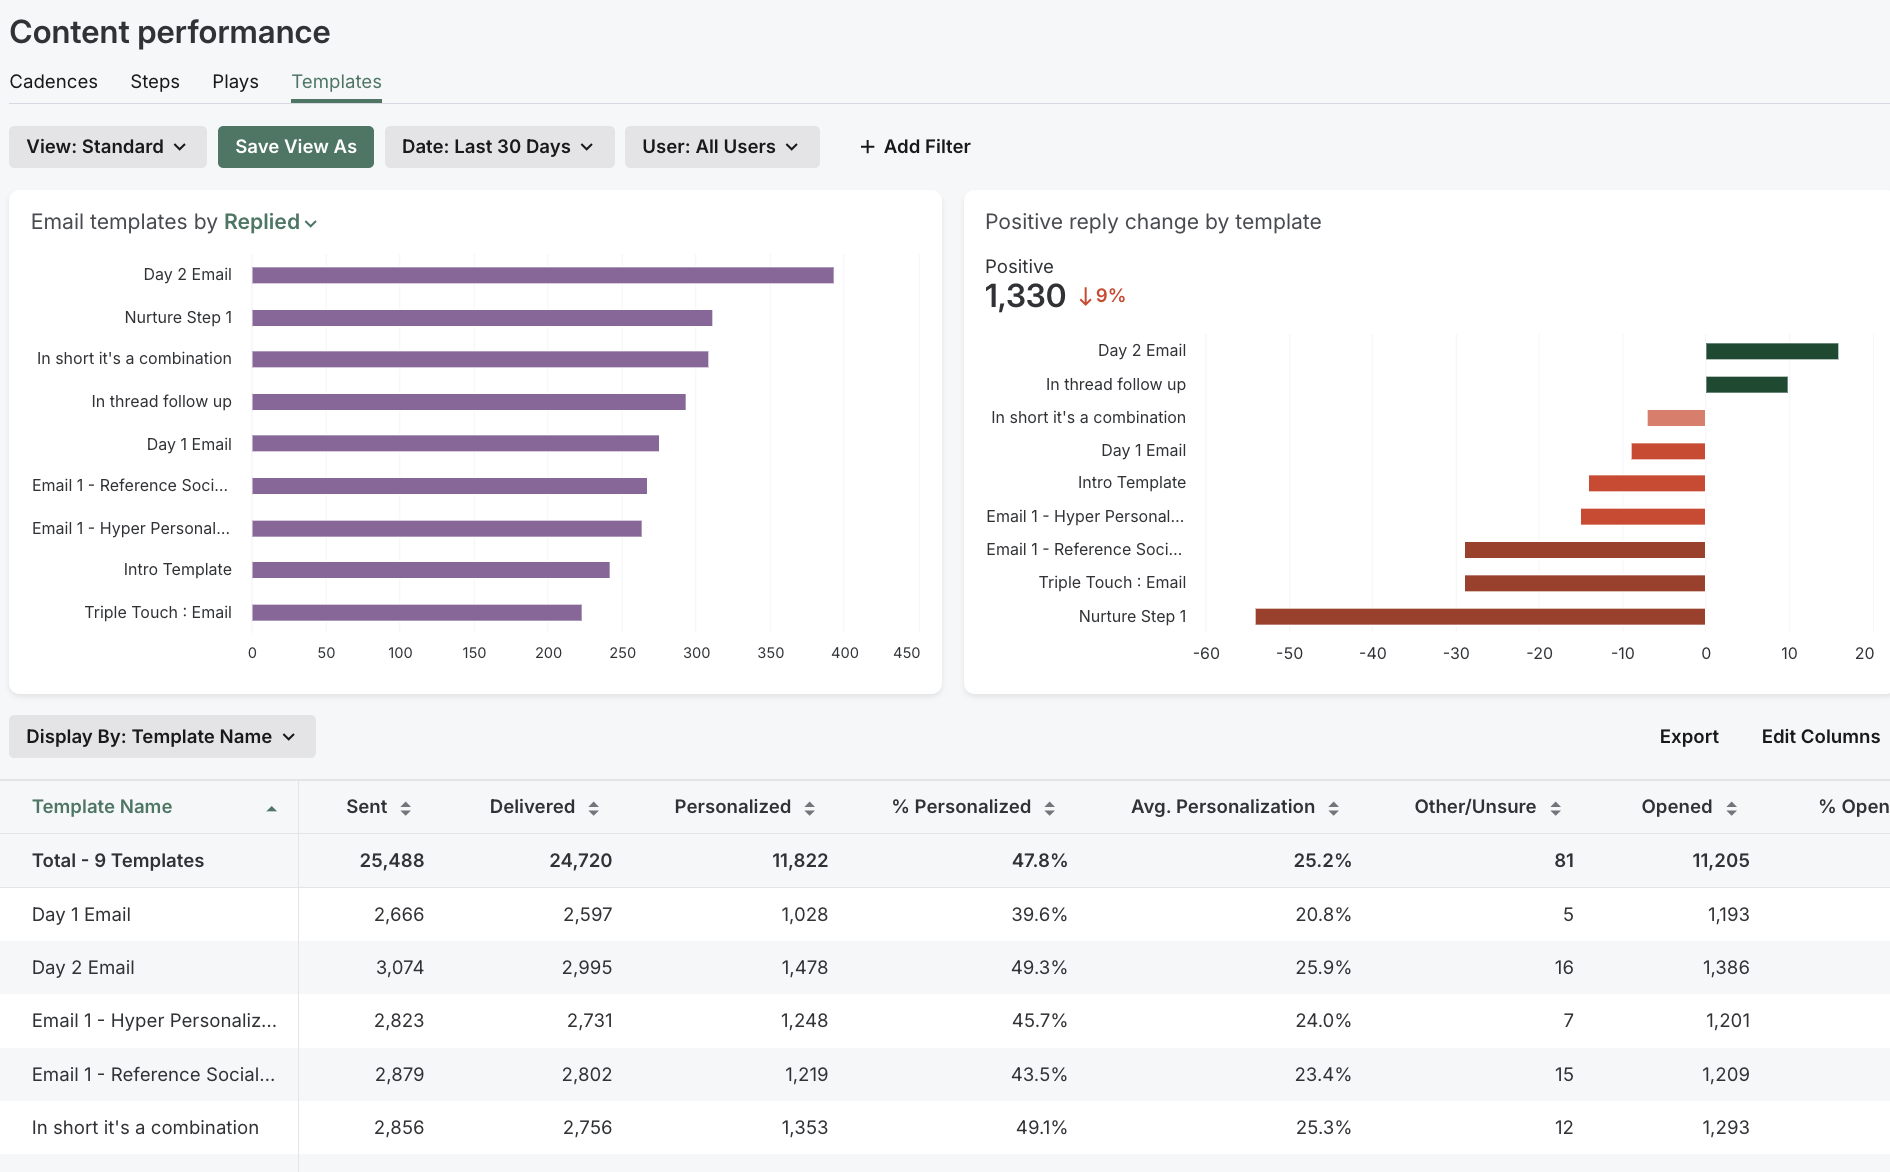Open the View: Standard dropdown
Screen dimensions: 1890x1172
[107, 146]
